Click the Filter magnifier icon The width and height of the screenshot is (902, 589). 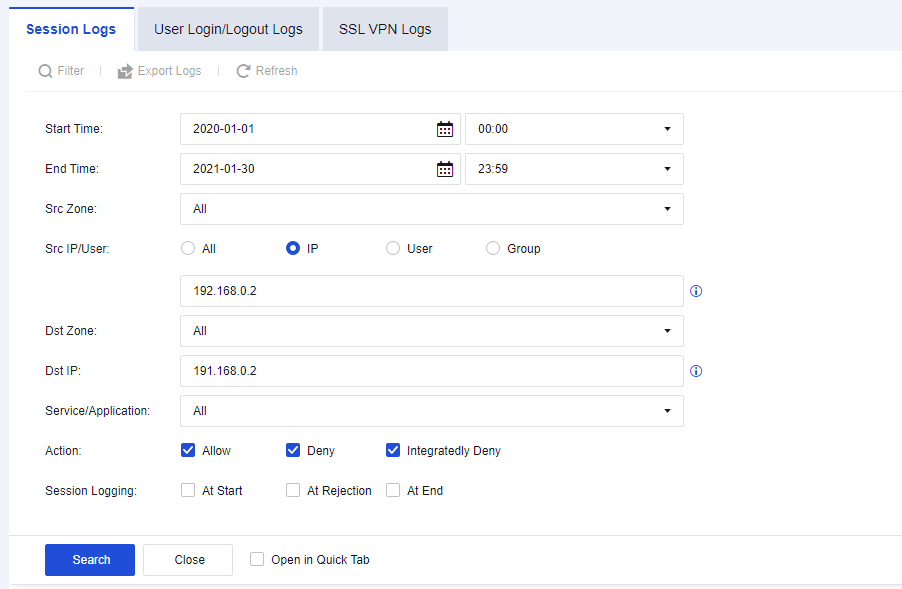coord(45,71)
